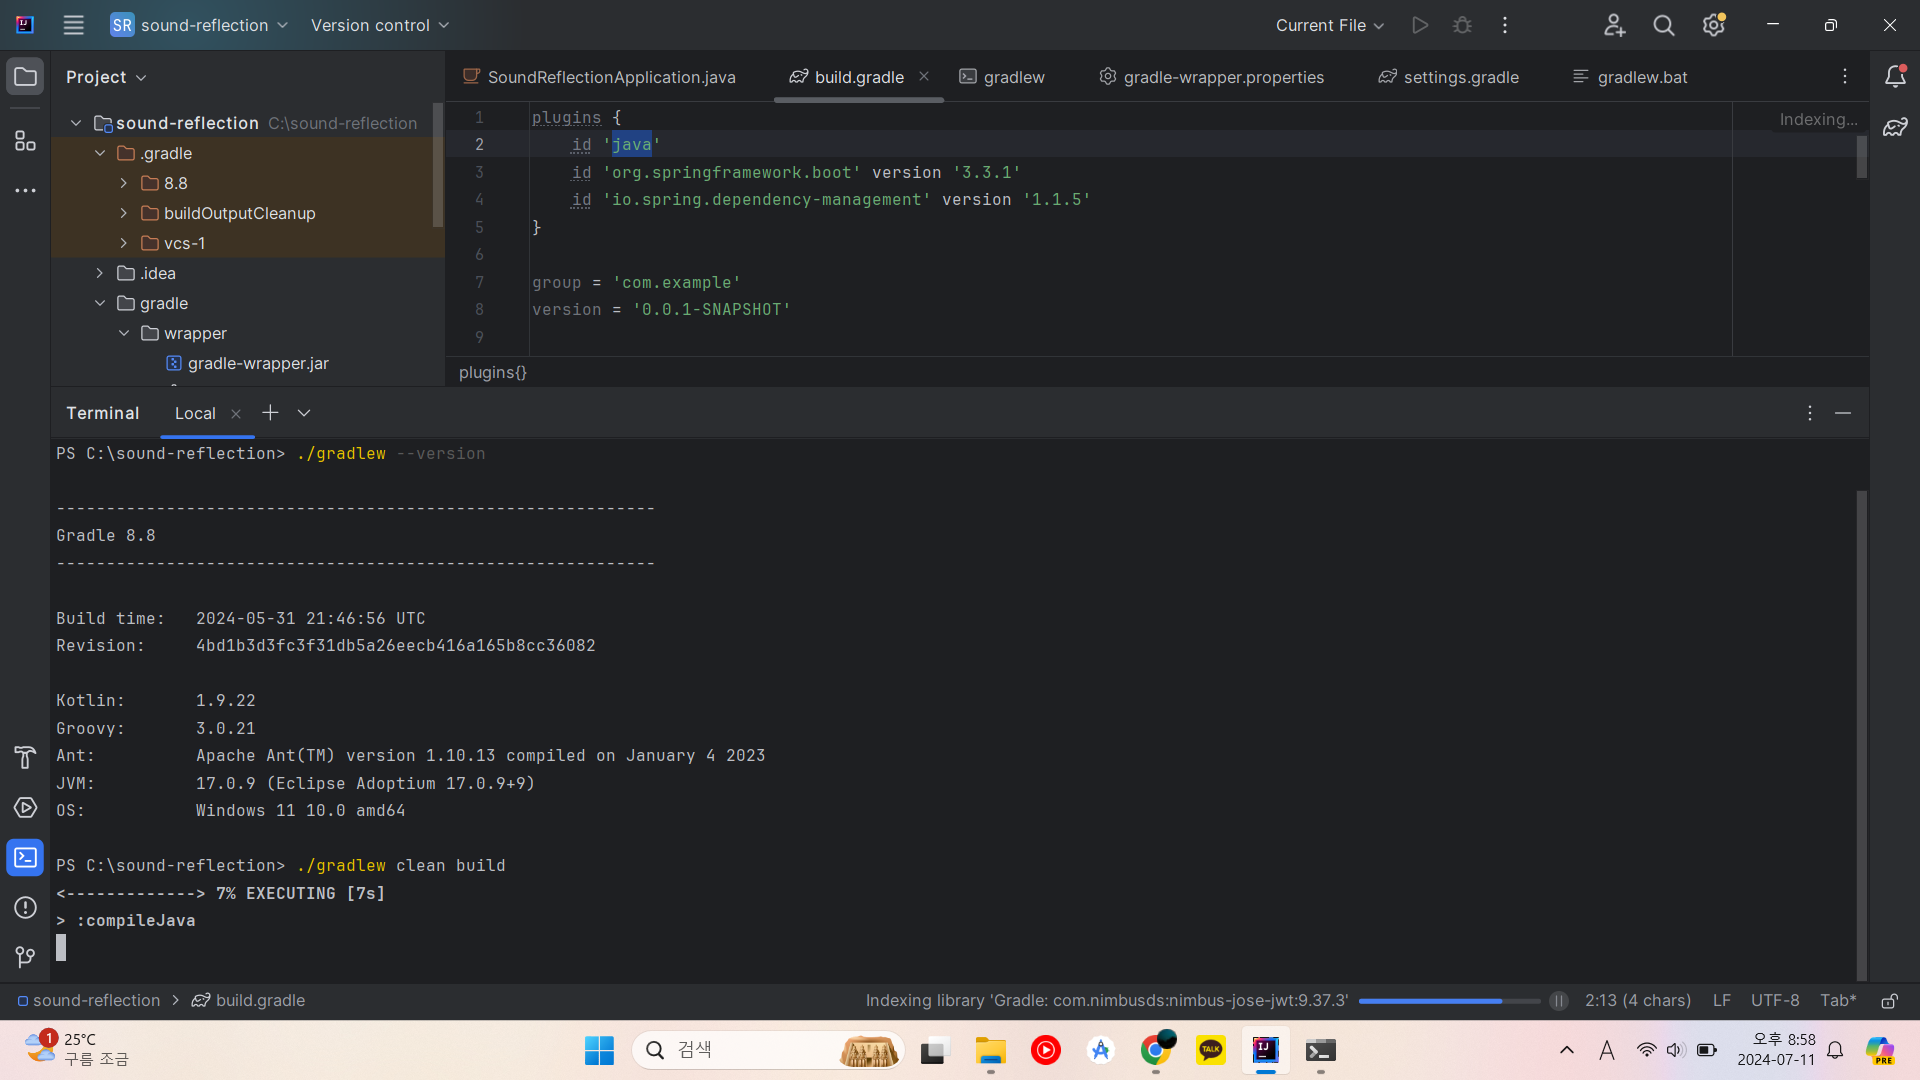Open the Services tool window icon
1920x1080 pixels.
click(25, 808)
